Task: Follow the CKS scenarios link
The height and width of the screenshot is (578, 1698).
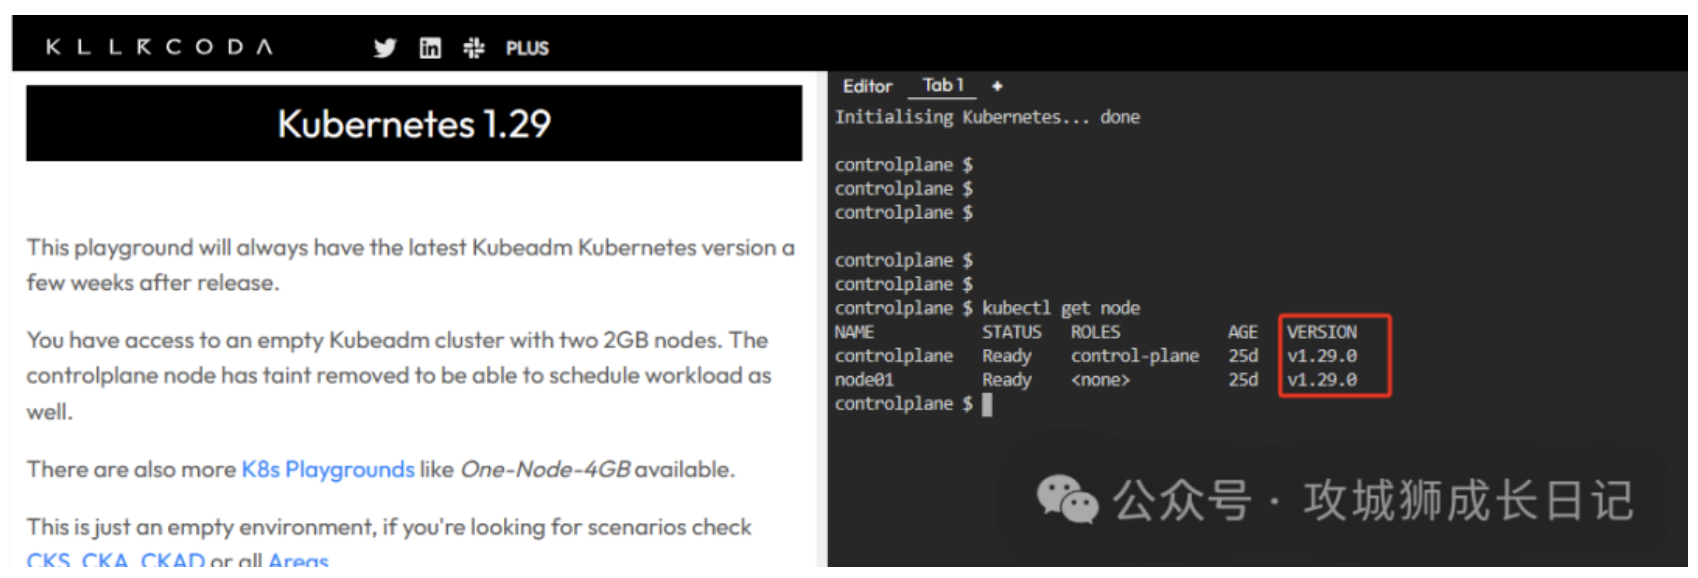Action: click(48, 560)
